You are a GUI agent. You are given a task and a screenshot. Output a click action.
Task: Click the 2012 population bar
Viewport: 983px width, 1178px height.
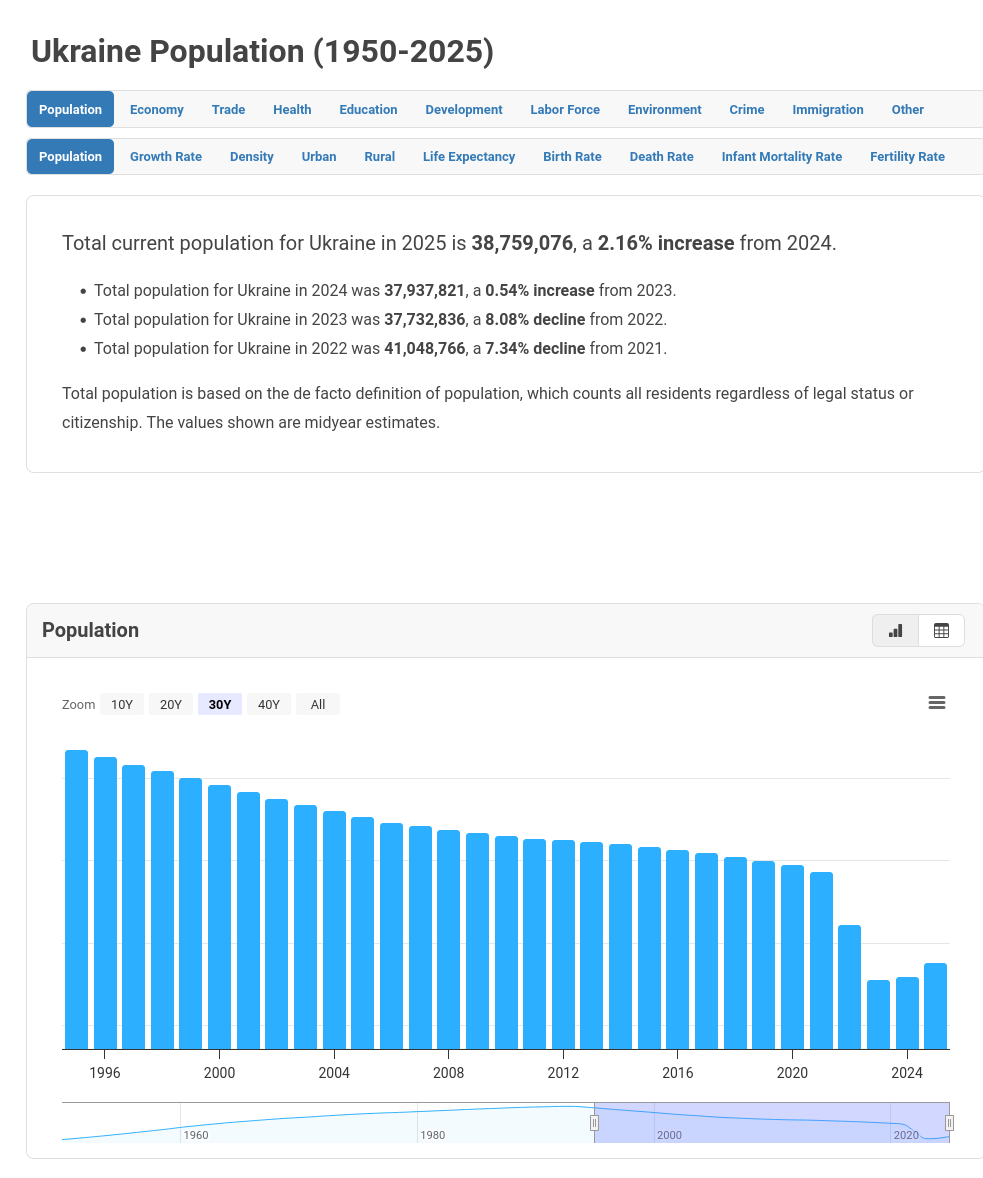[563, 944]
